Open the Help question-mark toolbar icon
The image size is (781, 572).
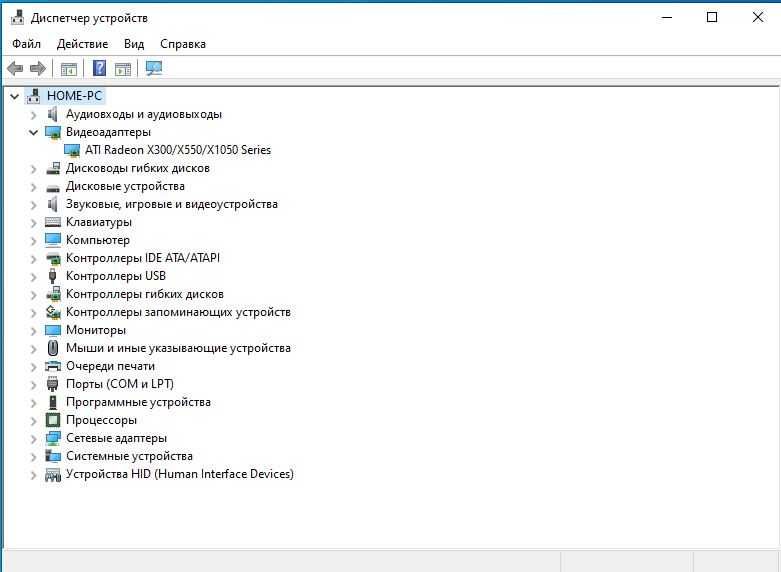100,68
